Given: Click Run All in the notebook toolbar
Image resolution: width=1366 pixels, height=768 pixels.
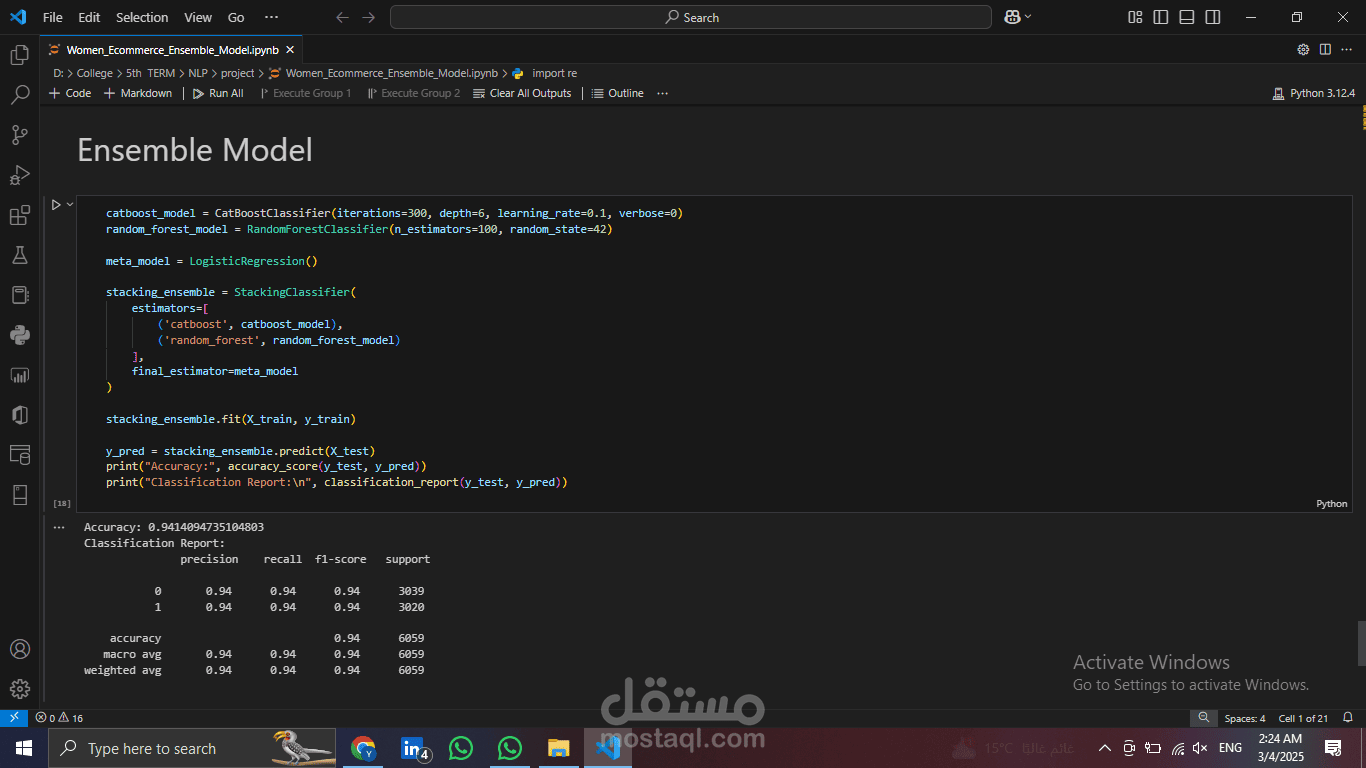Looking at the screenshot, I should 218,93.
